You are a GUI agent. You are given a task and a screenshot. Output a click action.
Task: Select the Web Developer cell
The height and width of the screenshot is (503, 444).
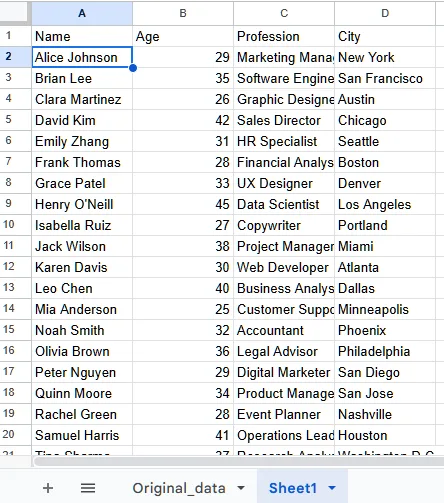tap(284, 267)
